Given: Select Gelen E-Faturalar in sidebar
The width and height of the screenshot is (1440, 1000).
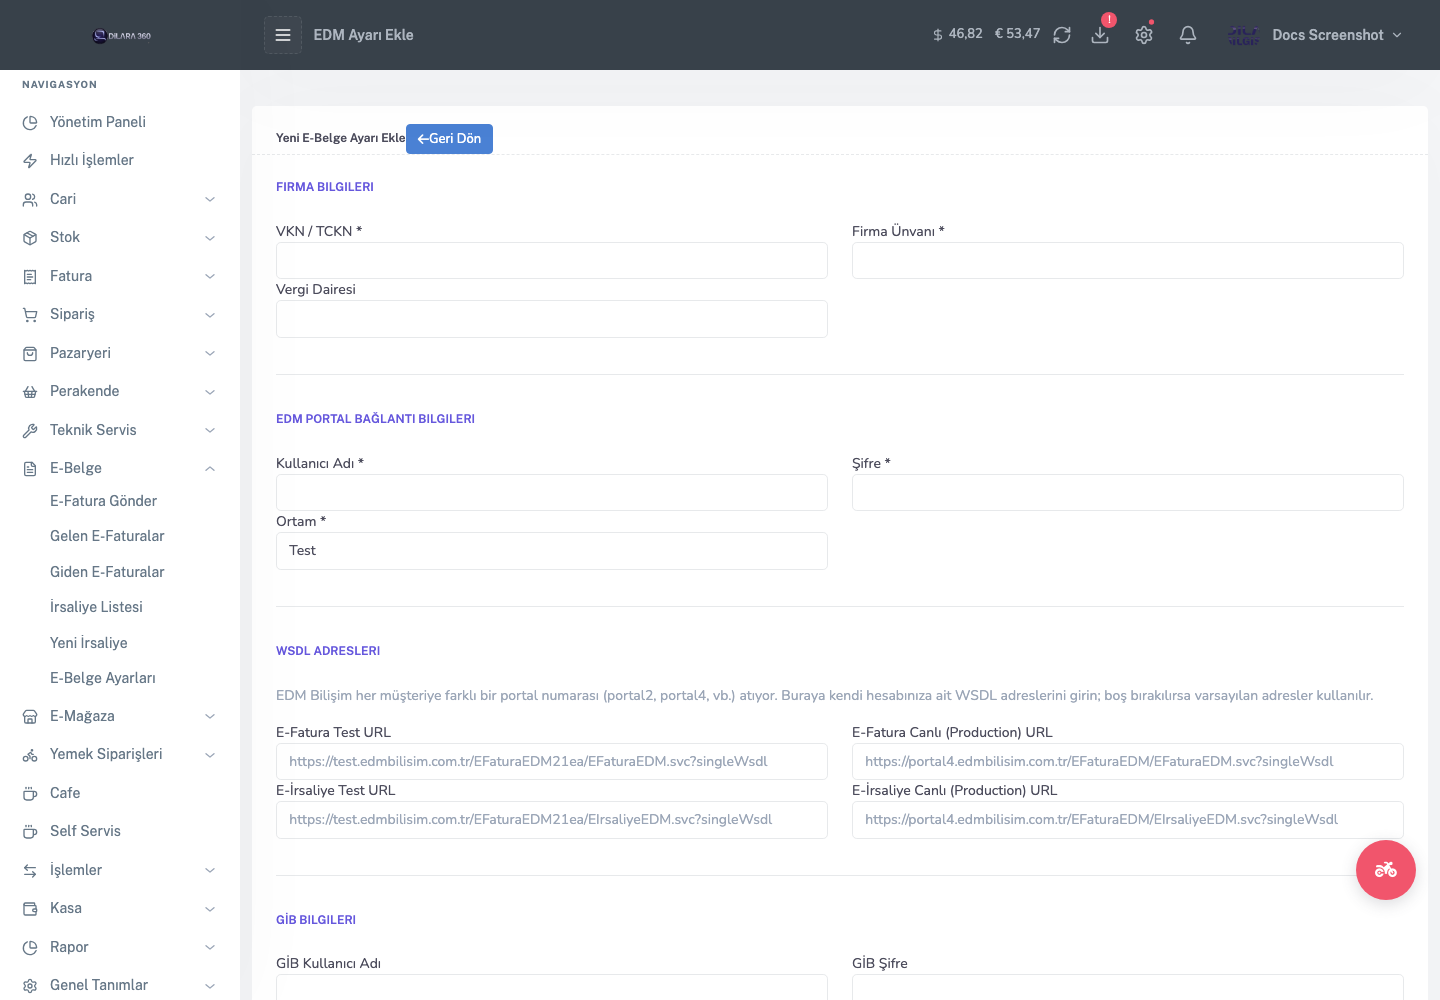Looking at the screenshot, I should tap(107, 536).
